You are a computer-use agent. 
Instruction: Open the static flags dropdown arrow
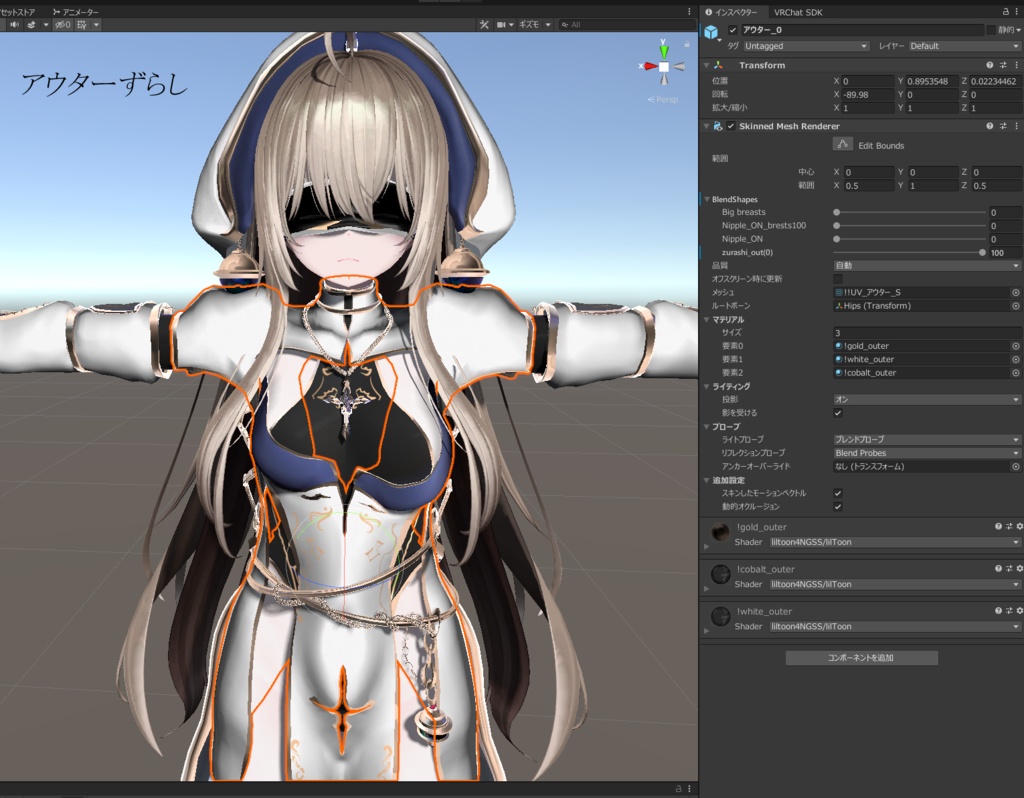point(1018,30)
